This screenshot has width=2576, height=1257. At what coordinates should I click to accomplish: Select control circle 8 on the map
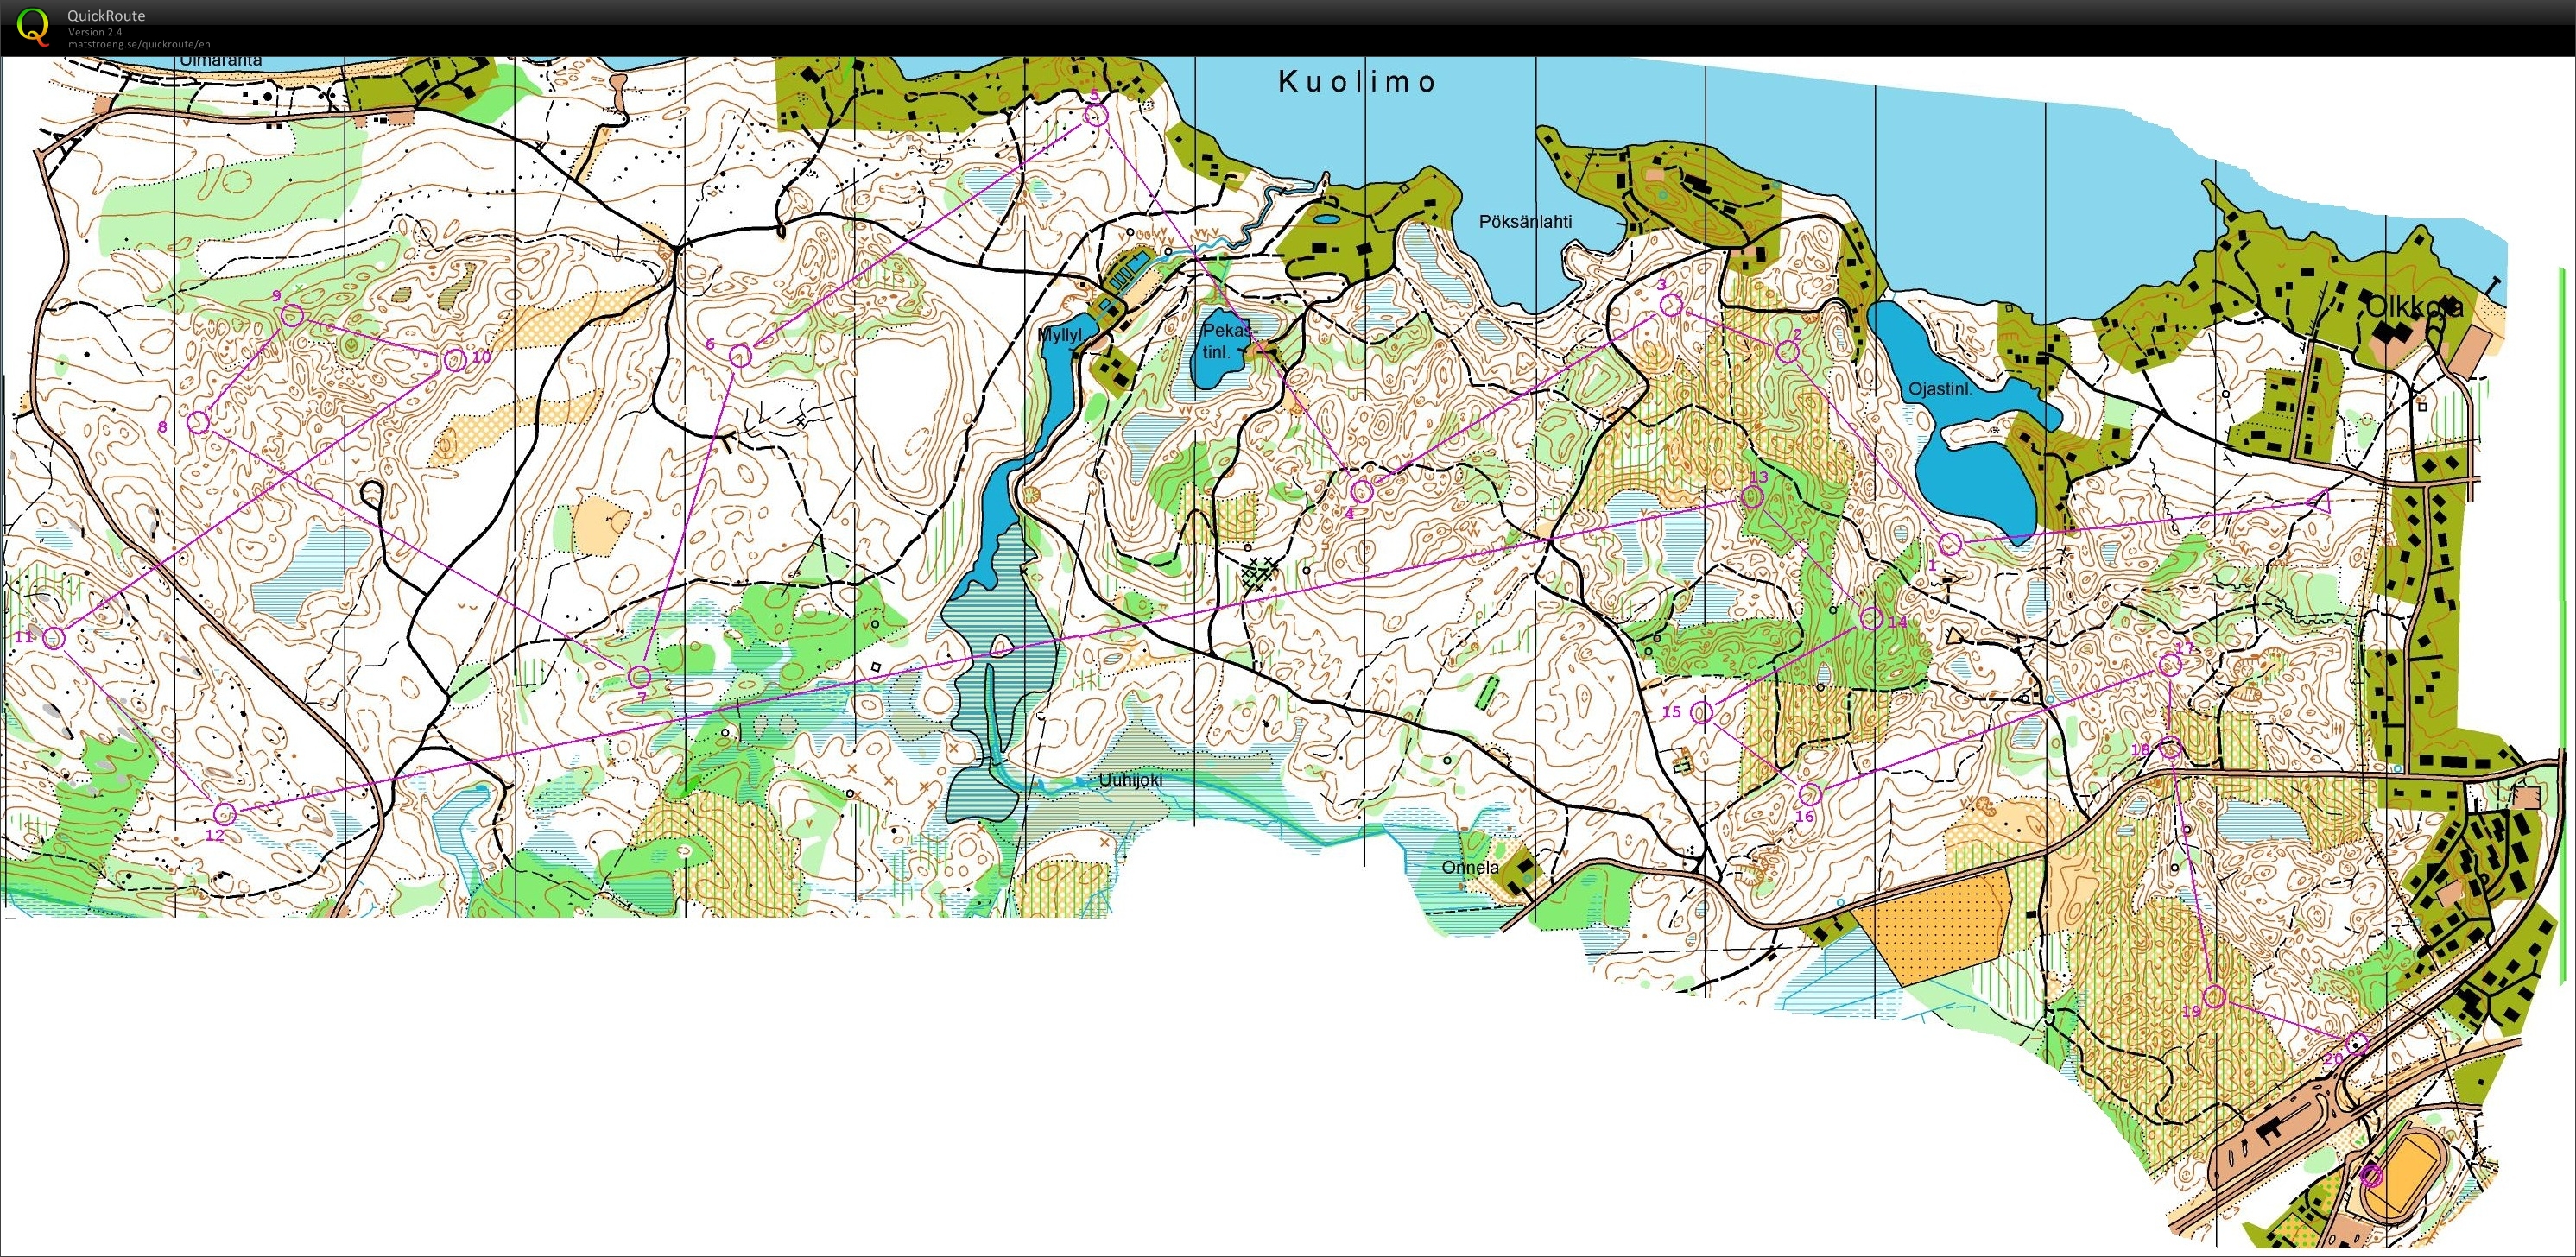coord(199,421)
